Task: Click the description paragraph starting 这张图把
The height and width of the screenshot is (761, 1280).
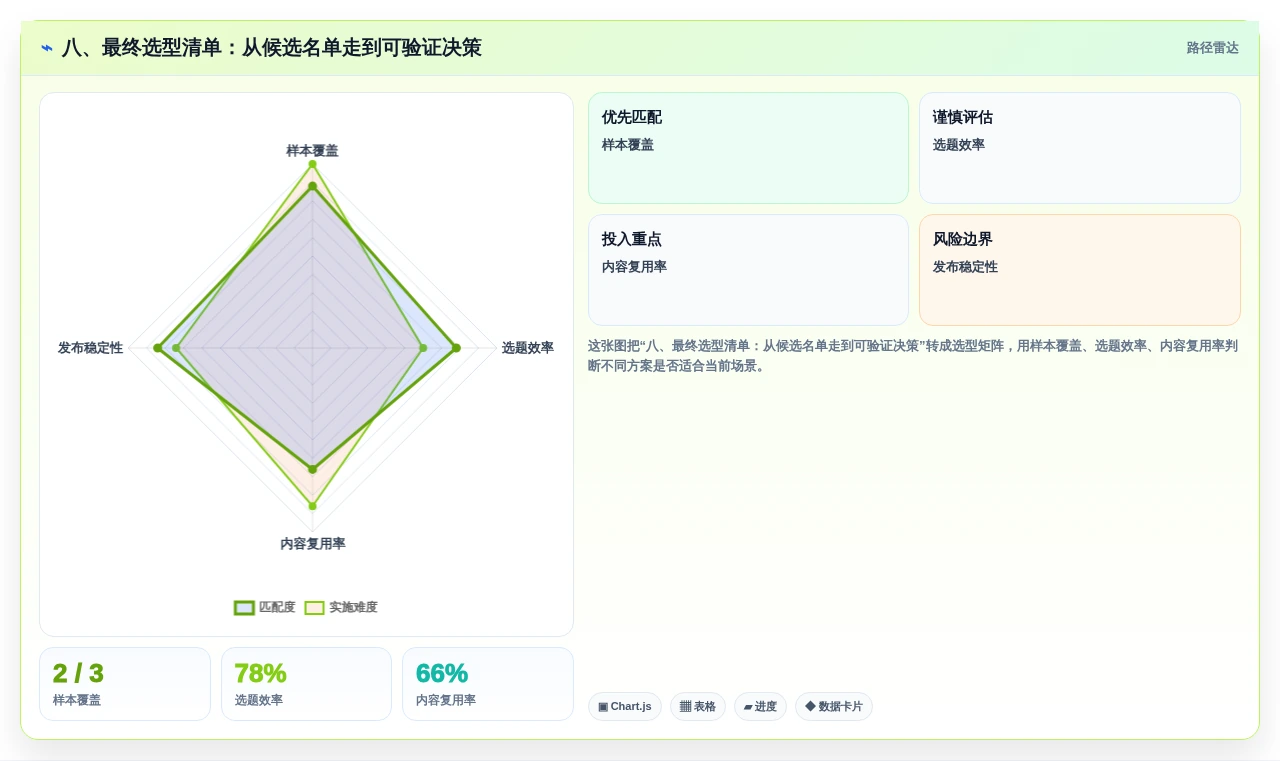Action: pyautogui.click(x=913, y=356)
